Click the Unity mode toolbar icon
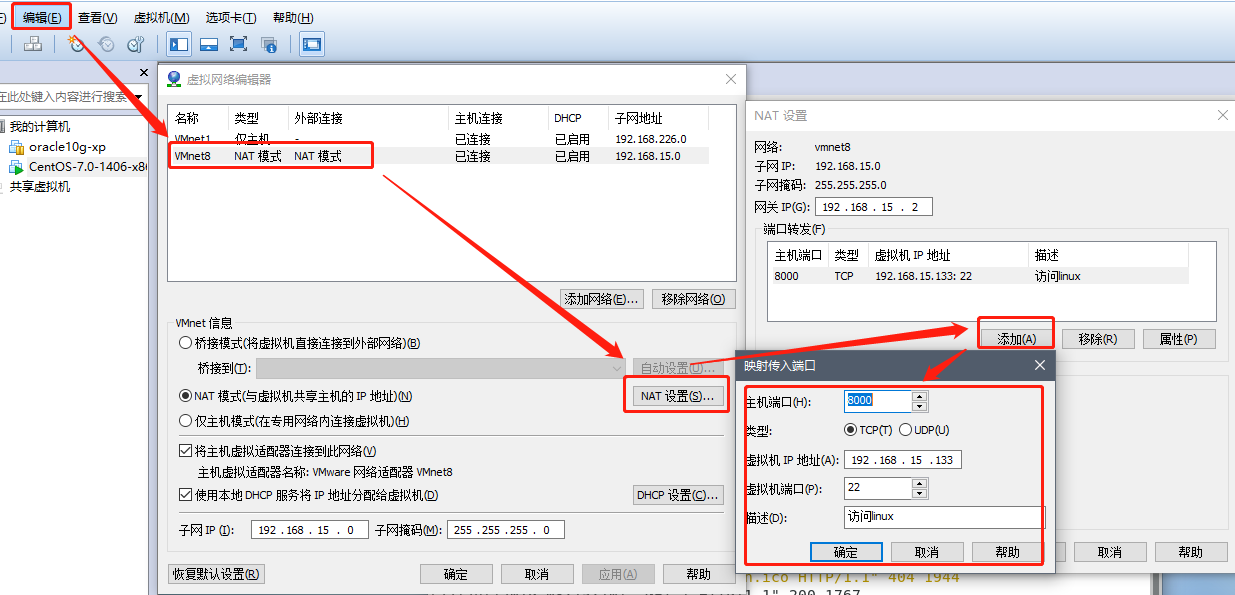 (268, 44)
